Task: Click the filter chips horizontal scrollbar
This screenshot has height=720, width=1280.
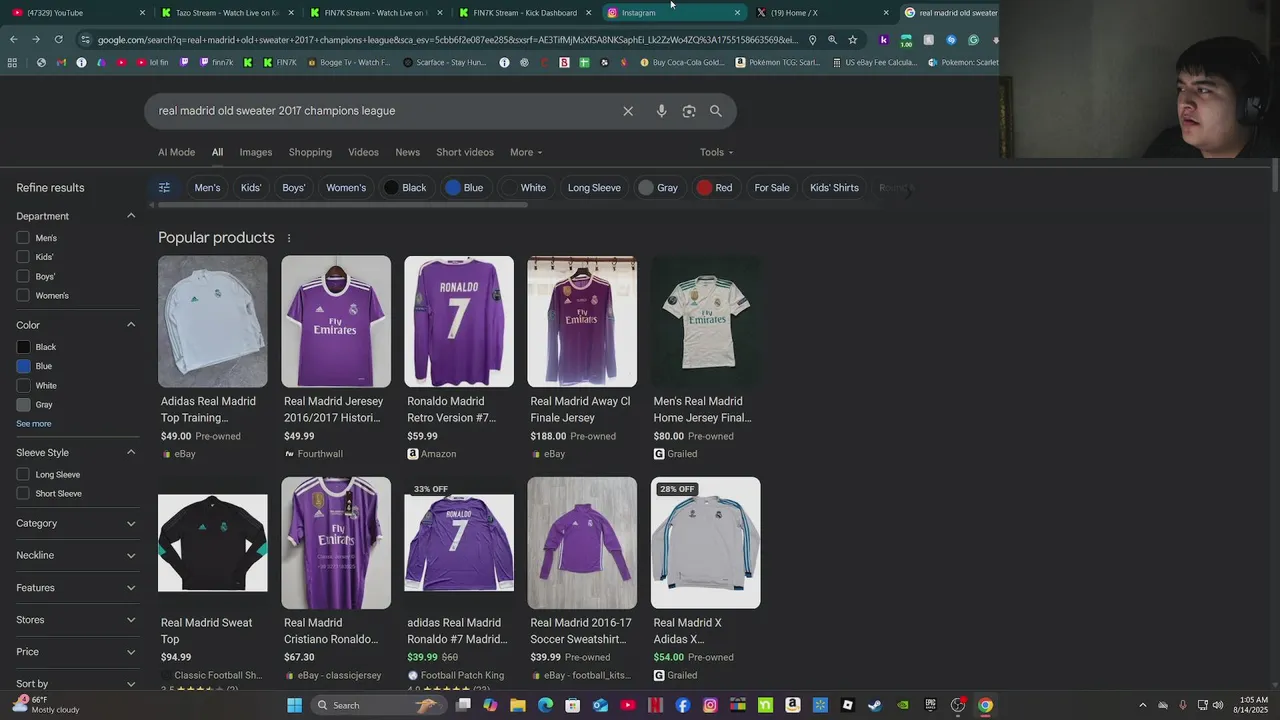Action: click(x=342, y=205)
